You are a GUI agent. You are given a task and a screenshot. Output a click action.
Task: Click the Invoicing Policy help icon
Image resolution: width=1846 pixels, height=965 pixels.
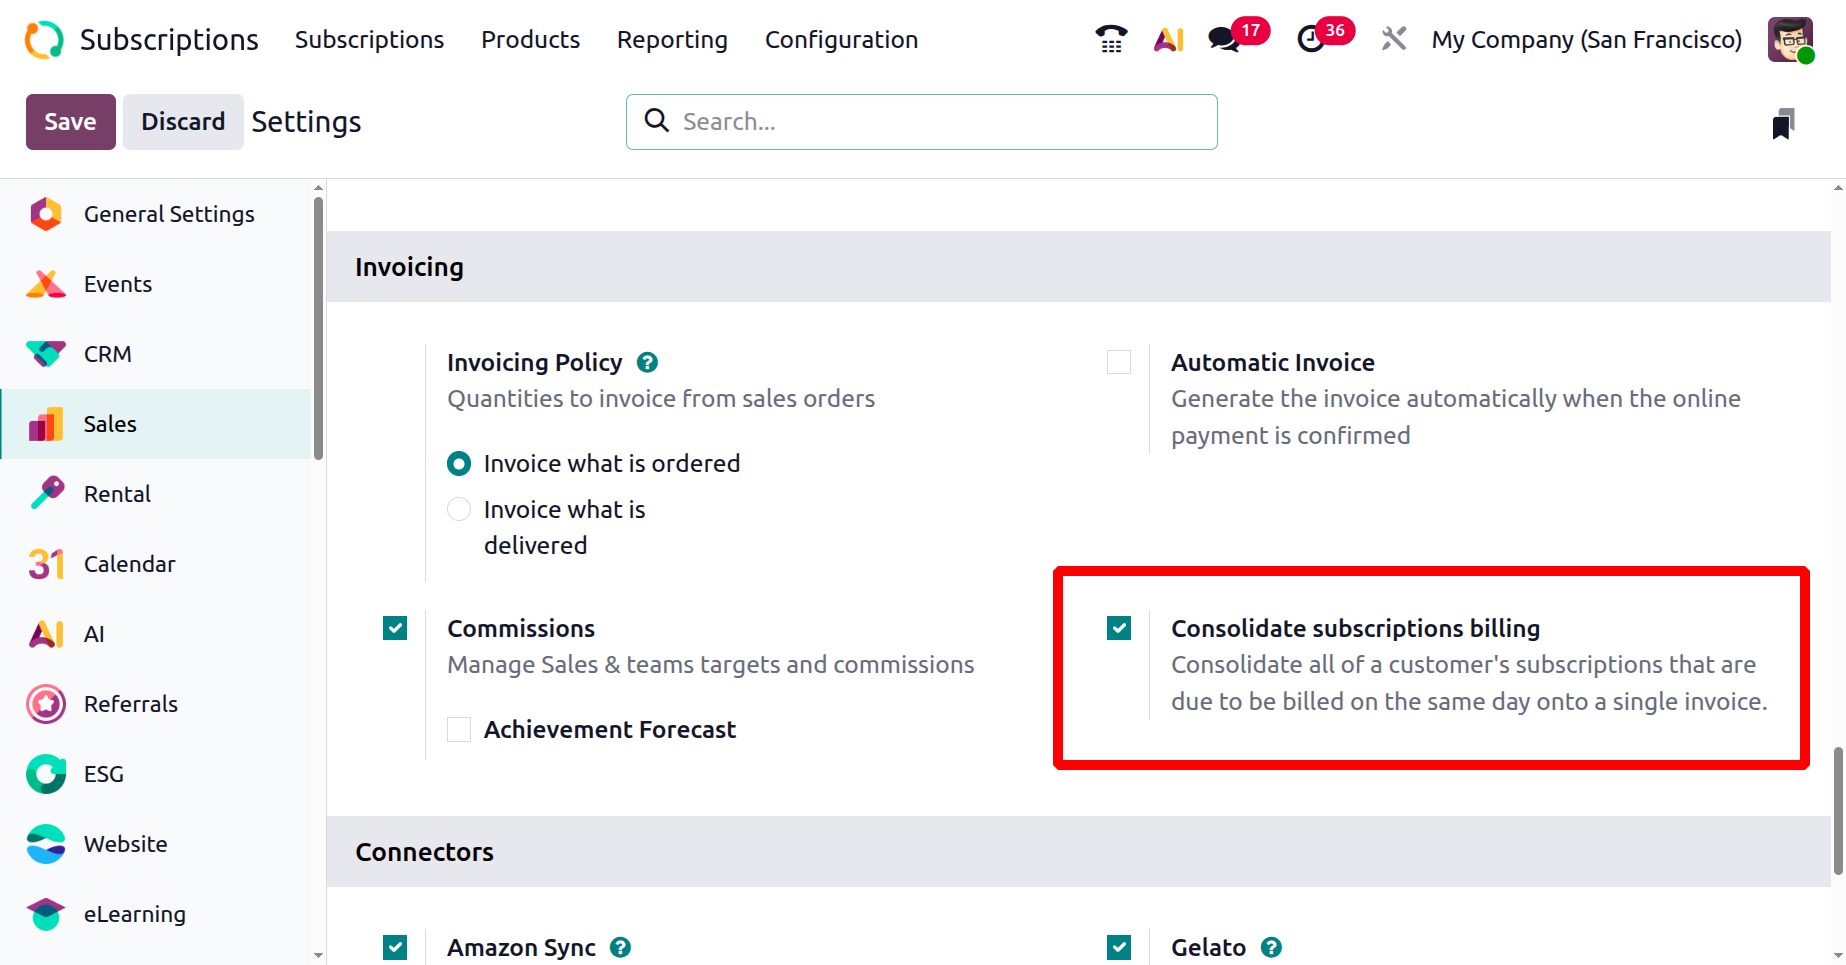pyautogui.click(x=648, y=362)
